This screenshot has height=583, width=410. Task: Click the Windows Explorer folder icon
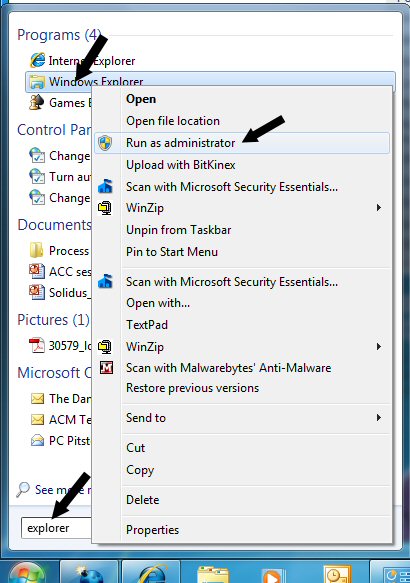[x=37, y=82]
